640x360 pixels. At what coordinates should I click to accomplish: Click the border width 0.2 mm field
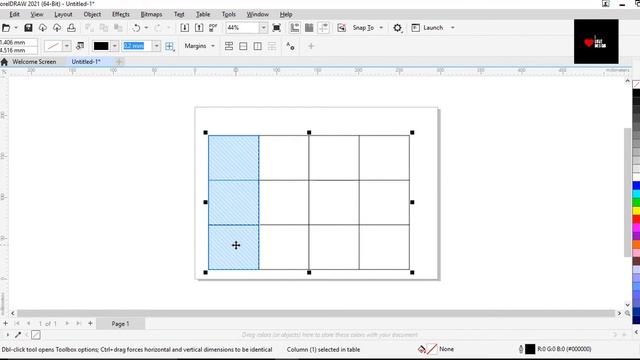pos(138,46)
